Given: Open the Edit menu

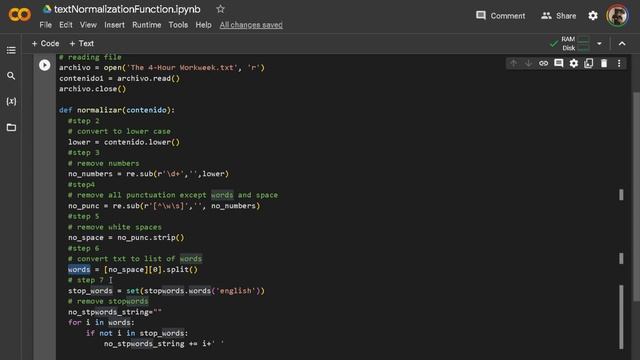Looking at the screenshot, I should pyautogui.click(x=66, y=25).
